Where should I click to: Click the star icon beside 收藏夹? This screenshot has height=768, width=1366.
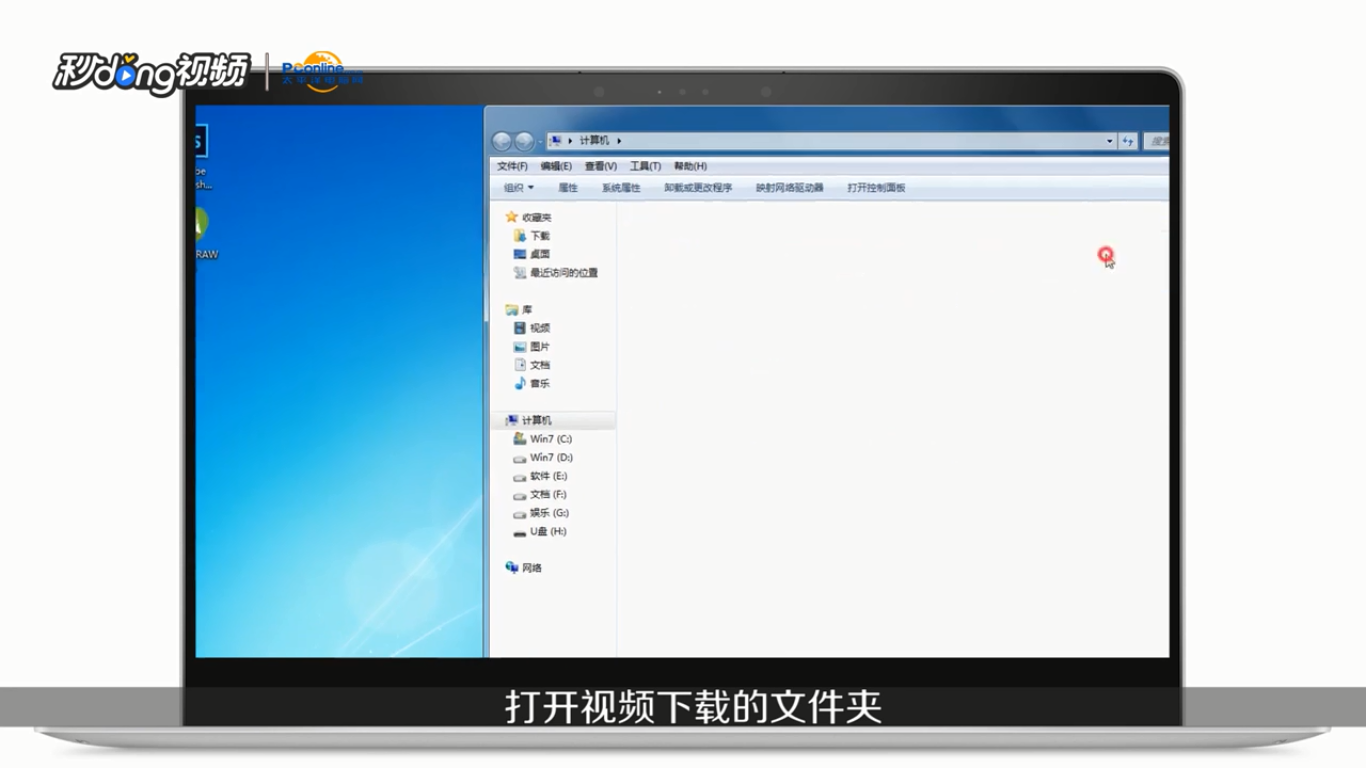pos(512,217)
